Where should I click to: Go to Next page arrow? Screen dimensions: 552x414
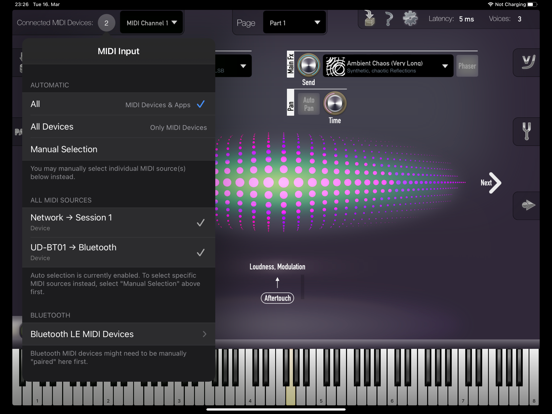[x=491, y=183]
